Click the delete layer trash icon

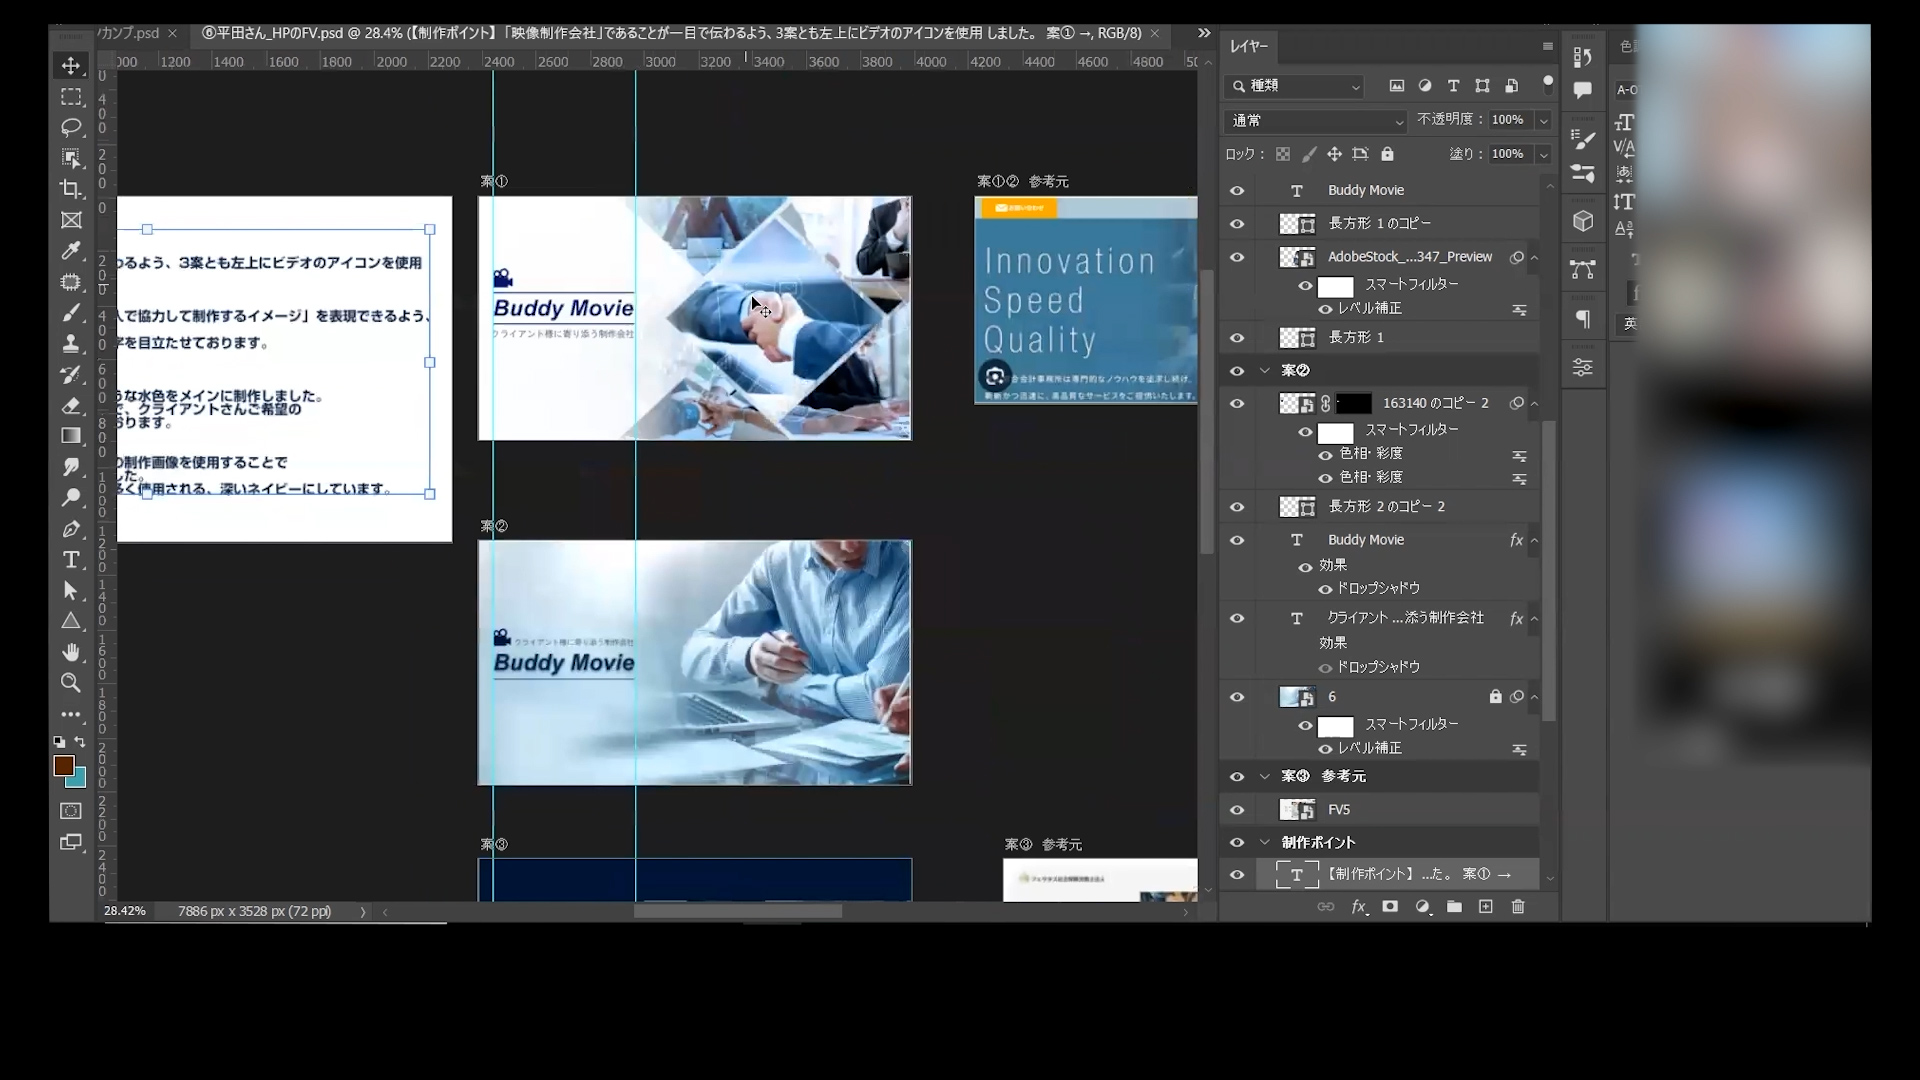tap(1518, 907)
